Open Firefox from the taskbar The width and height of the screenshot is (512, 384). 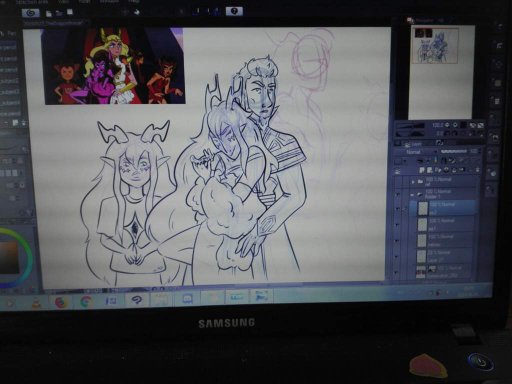tap(61, 302)
